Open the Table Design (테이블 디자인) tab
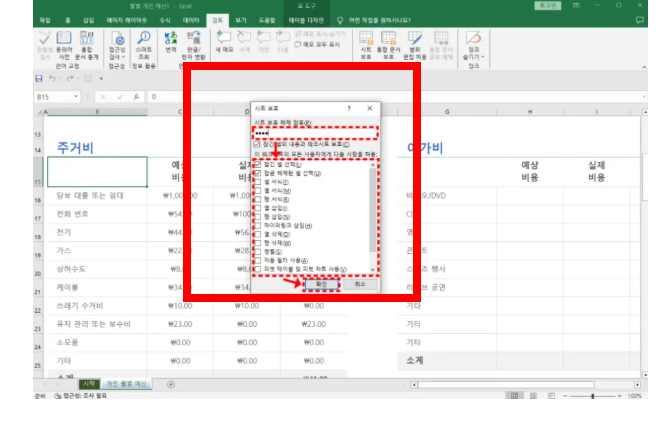Viewport: 666px width, 445px height. (306, 20)
